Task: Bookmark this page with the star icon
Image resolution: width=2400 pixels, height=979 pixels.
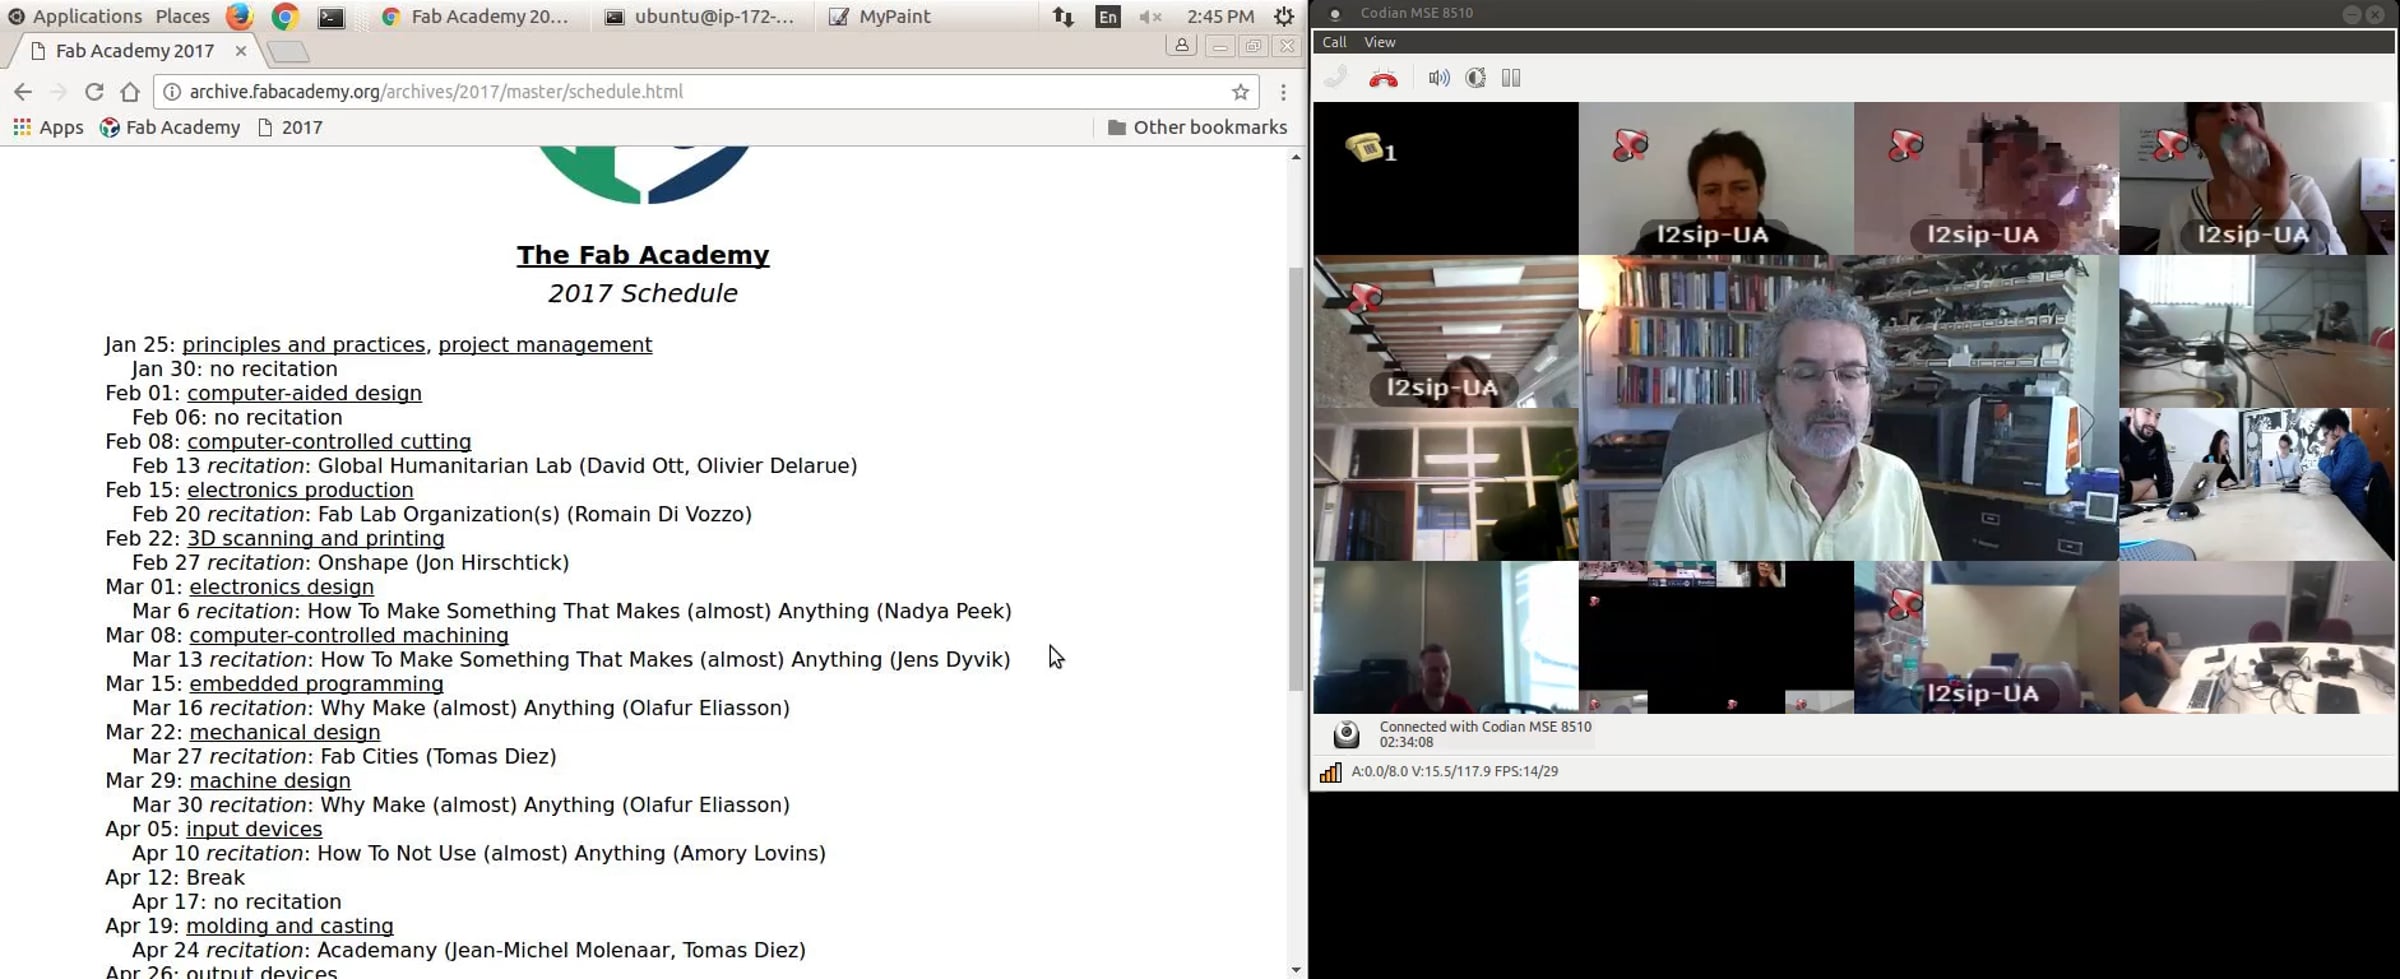Action: (x=1241, y=92)
